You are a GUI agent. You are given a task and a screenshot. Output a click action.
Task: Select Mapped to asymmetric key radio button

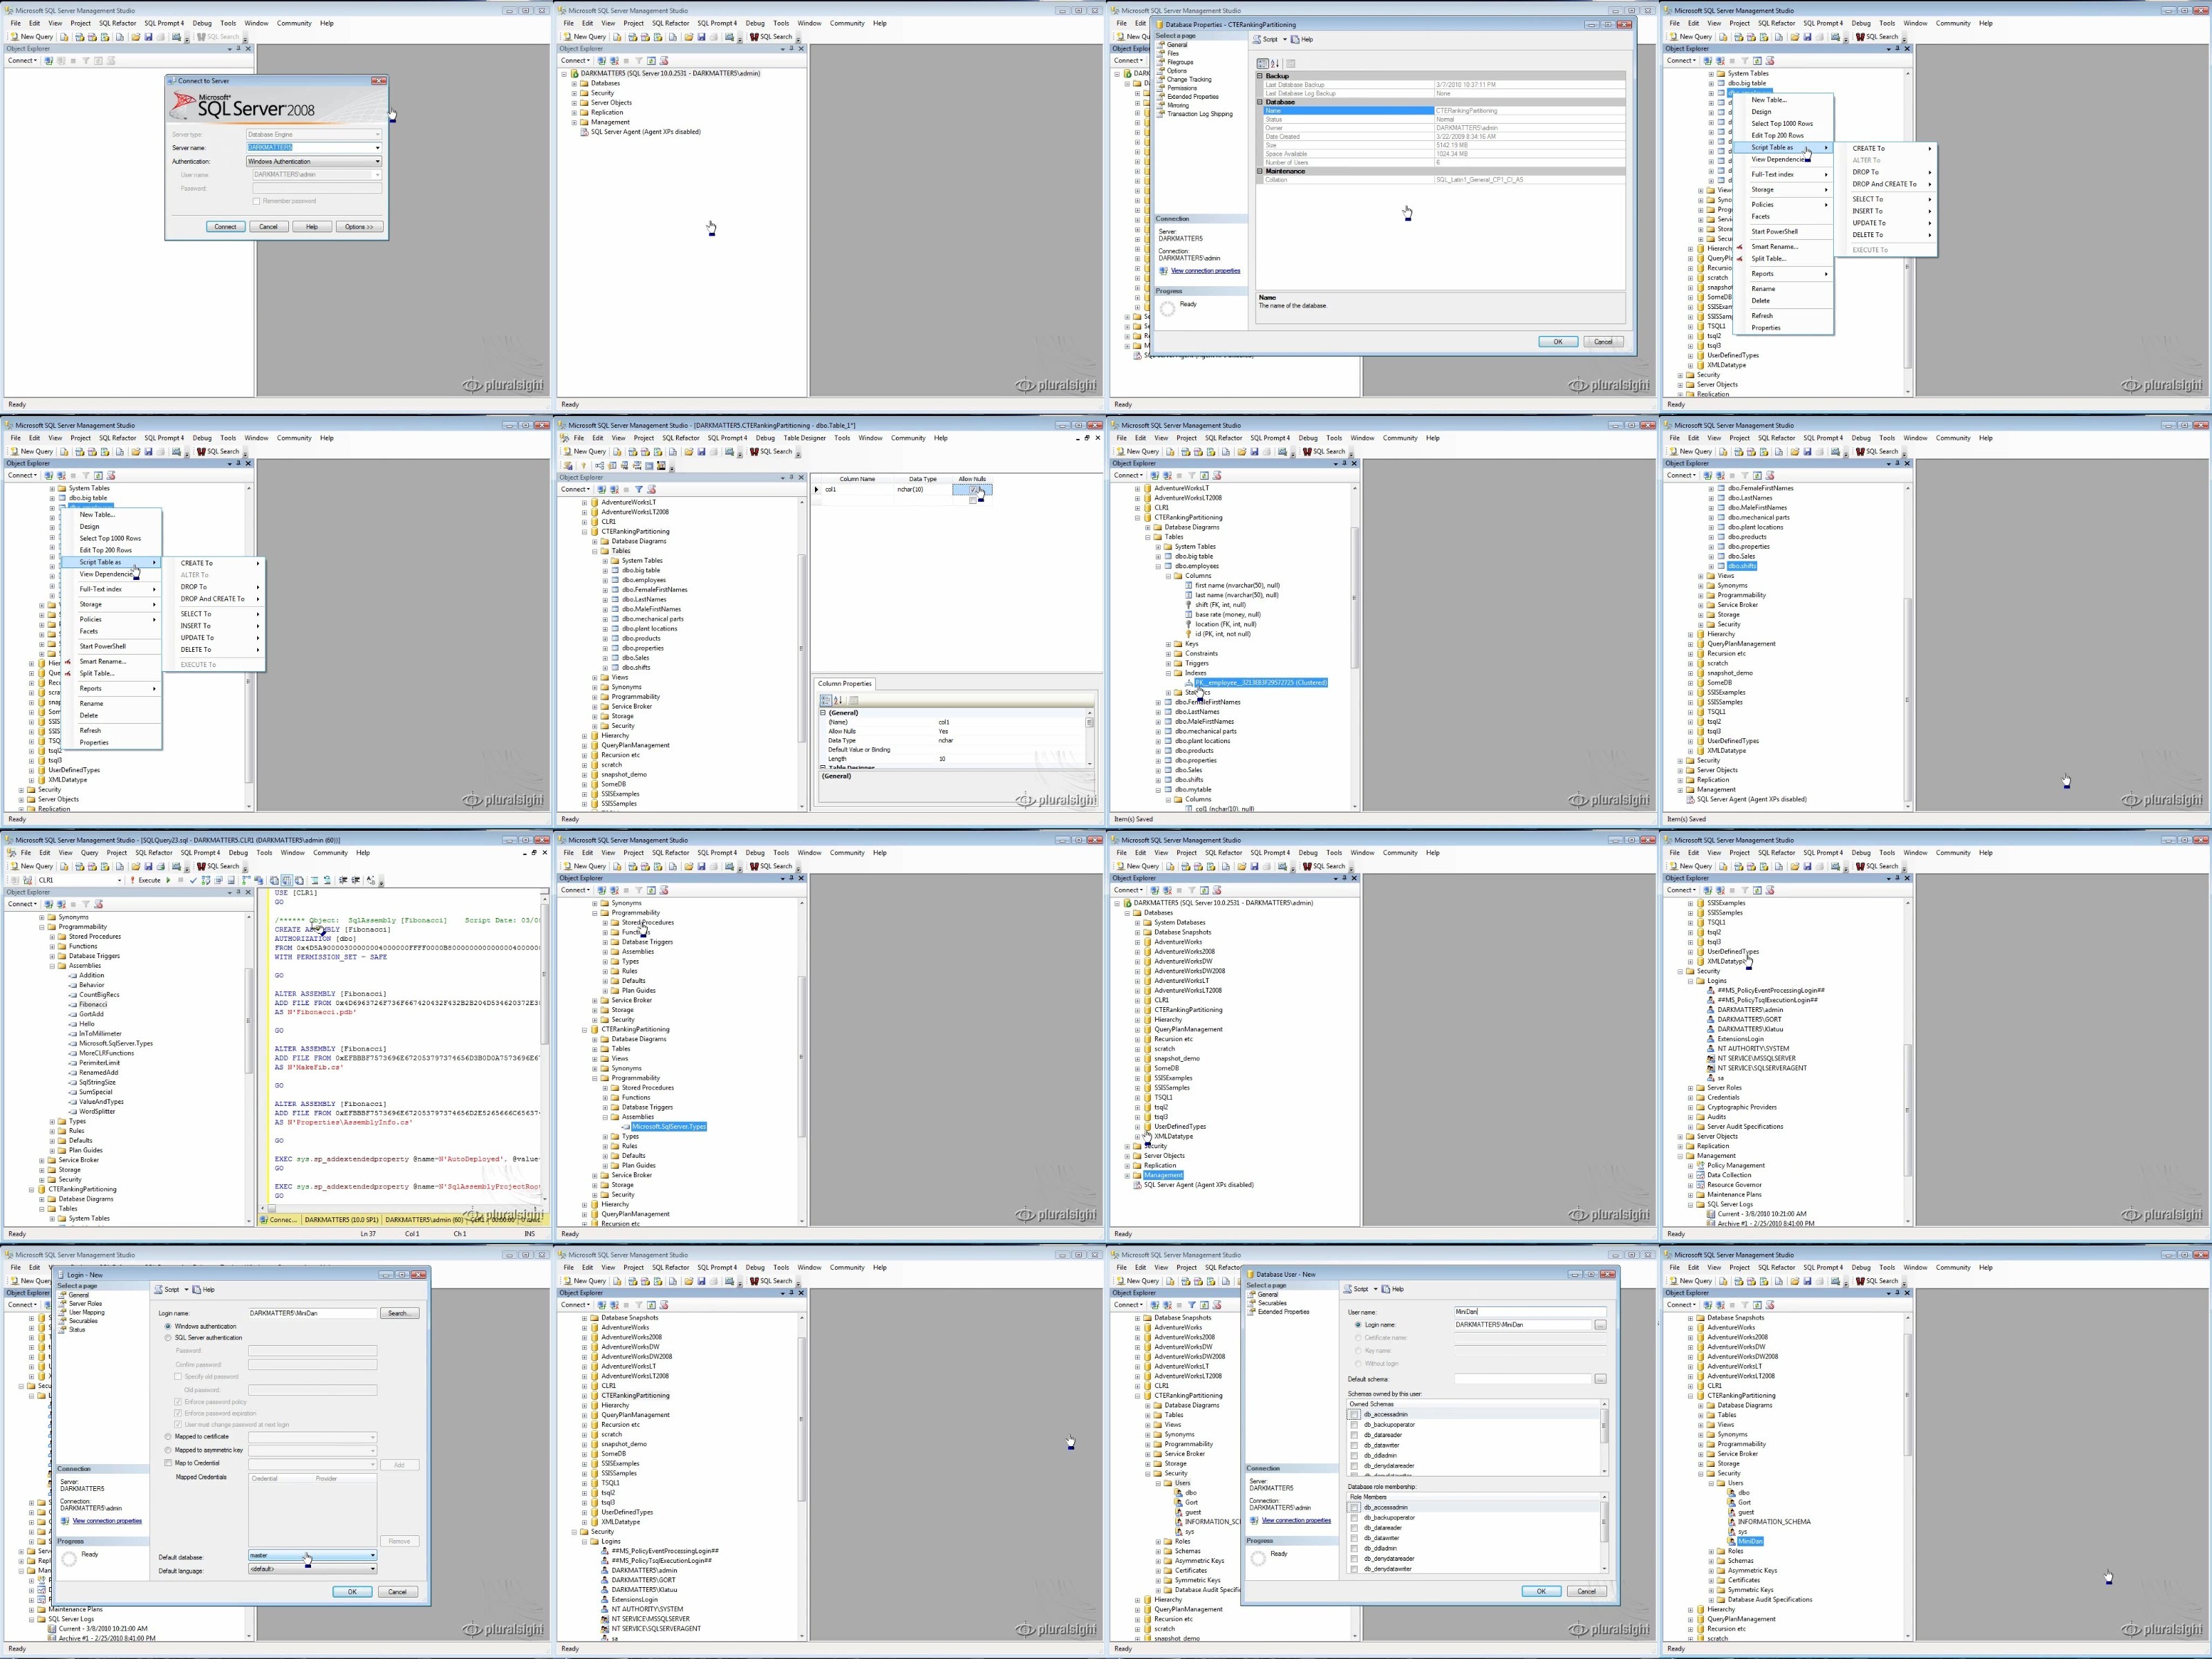(x=168, y=1449)
